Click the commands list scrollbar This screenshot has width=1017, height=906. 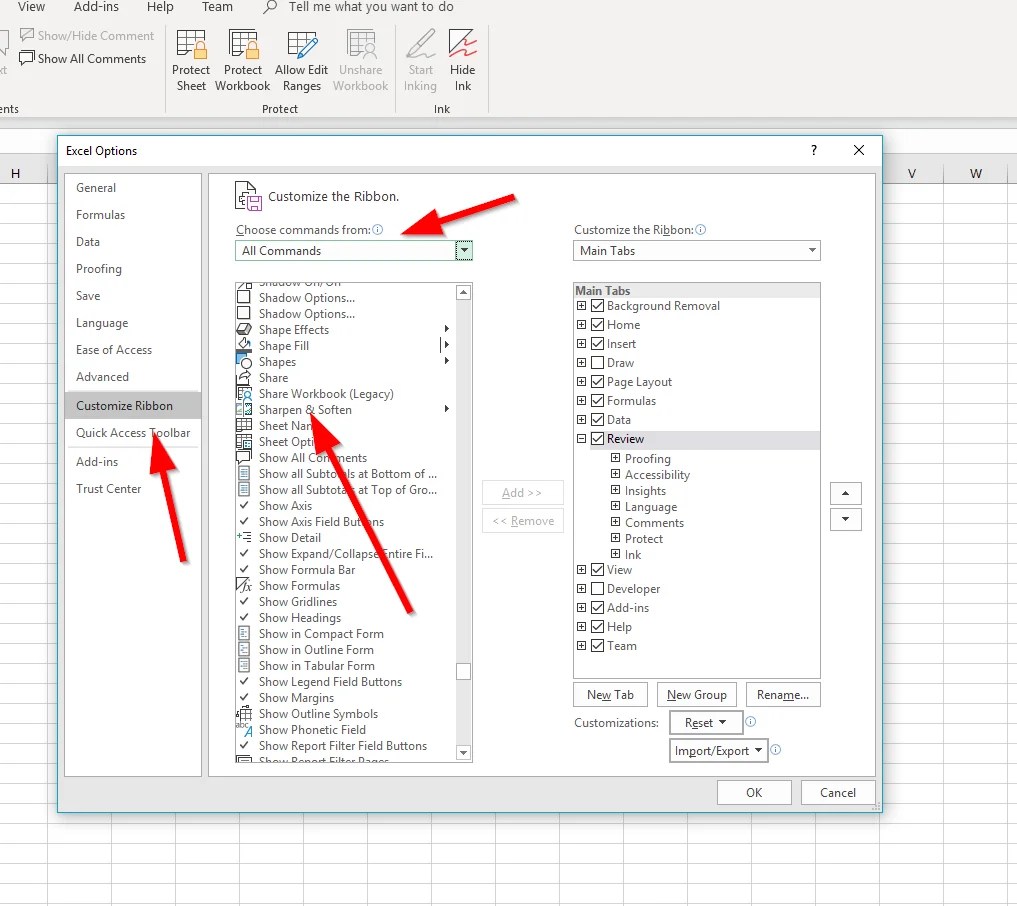pyautogui.click(x=463, y=671)
